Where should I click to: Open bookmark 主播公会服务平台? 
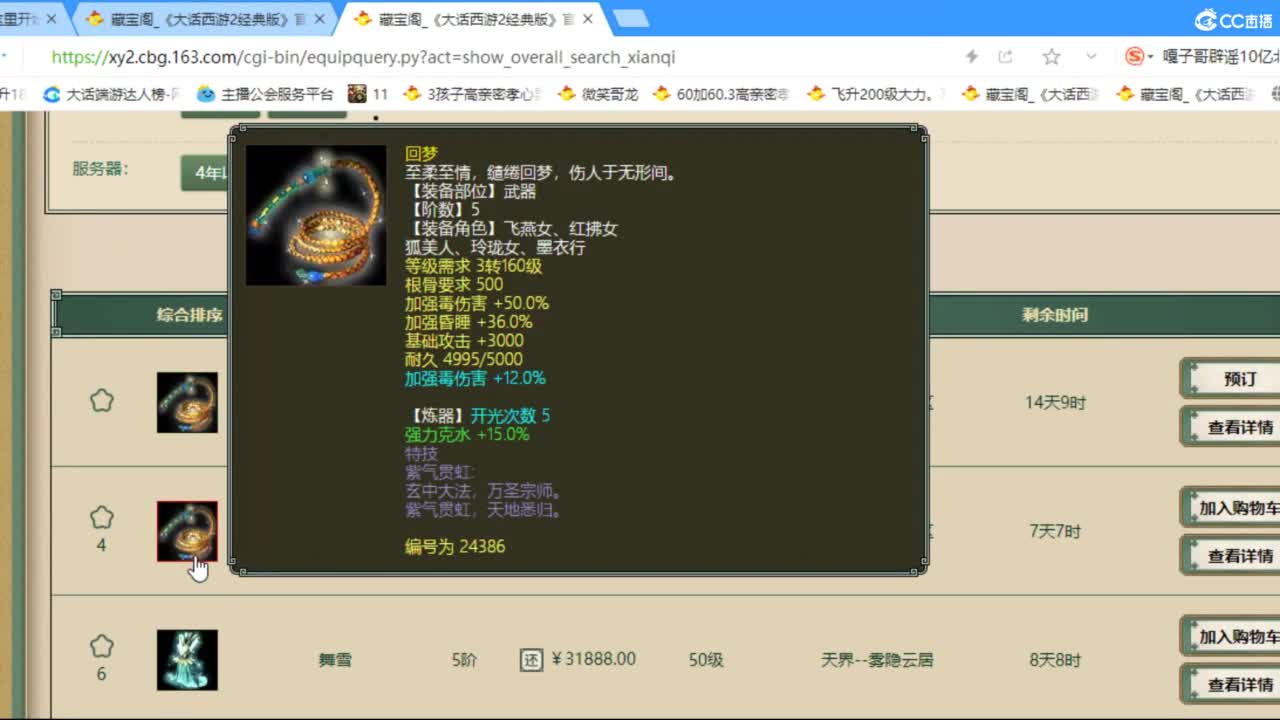click(265, 94)
